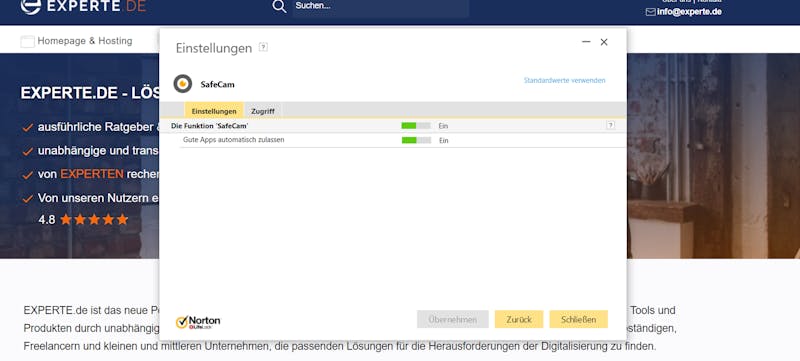The image size is (800, 361).
Task: Click the Norton LifeLock logo
Action: [198, 322]
